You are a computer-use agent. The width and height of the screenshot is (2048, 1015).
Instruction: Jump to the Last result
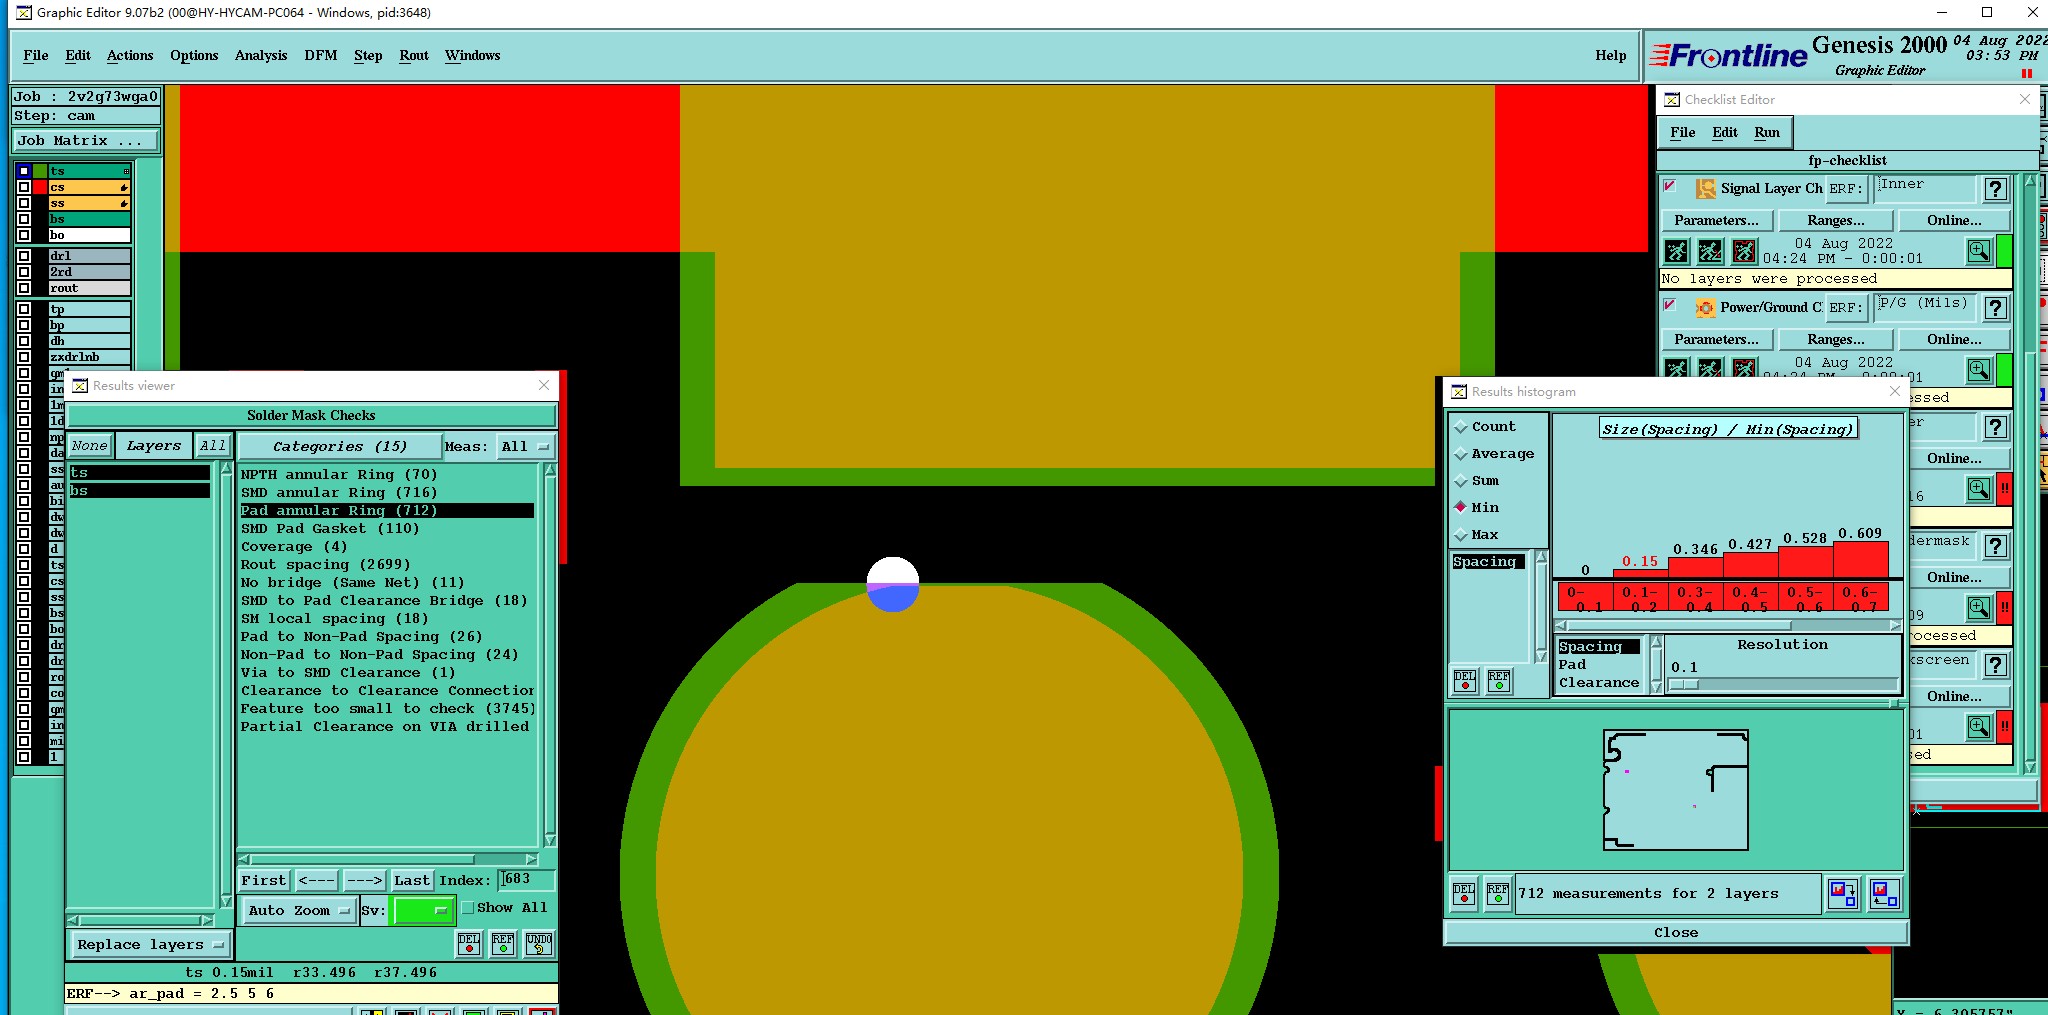coord(411,880)
